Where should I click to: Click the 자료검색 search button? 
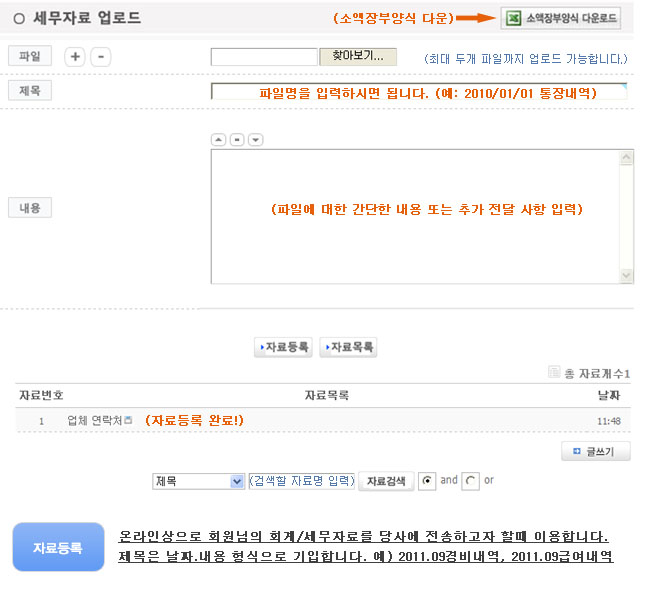[386, 481]
